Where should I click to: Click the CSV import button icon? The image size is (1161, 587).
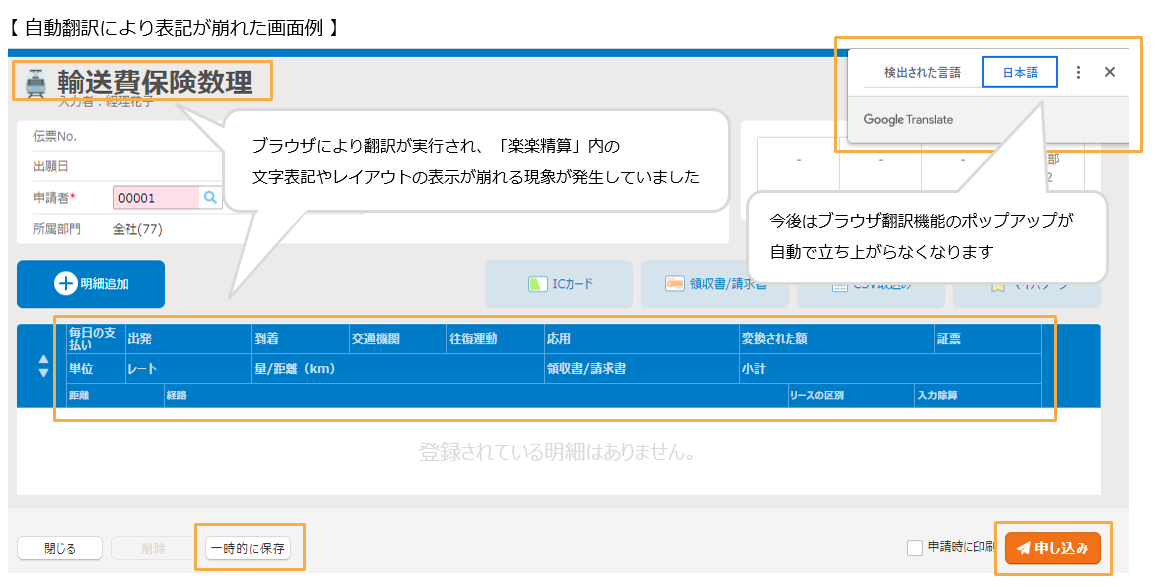tap(838, 285)
